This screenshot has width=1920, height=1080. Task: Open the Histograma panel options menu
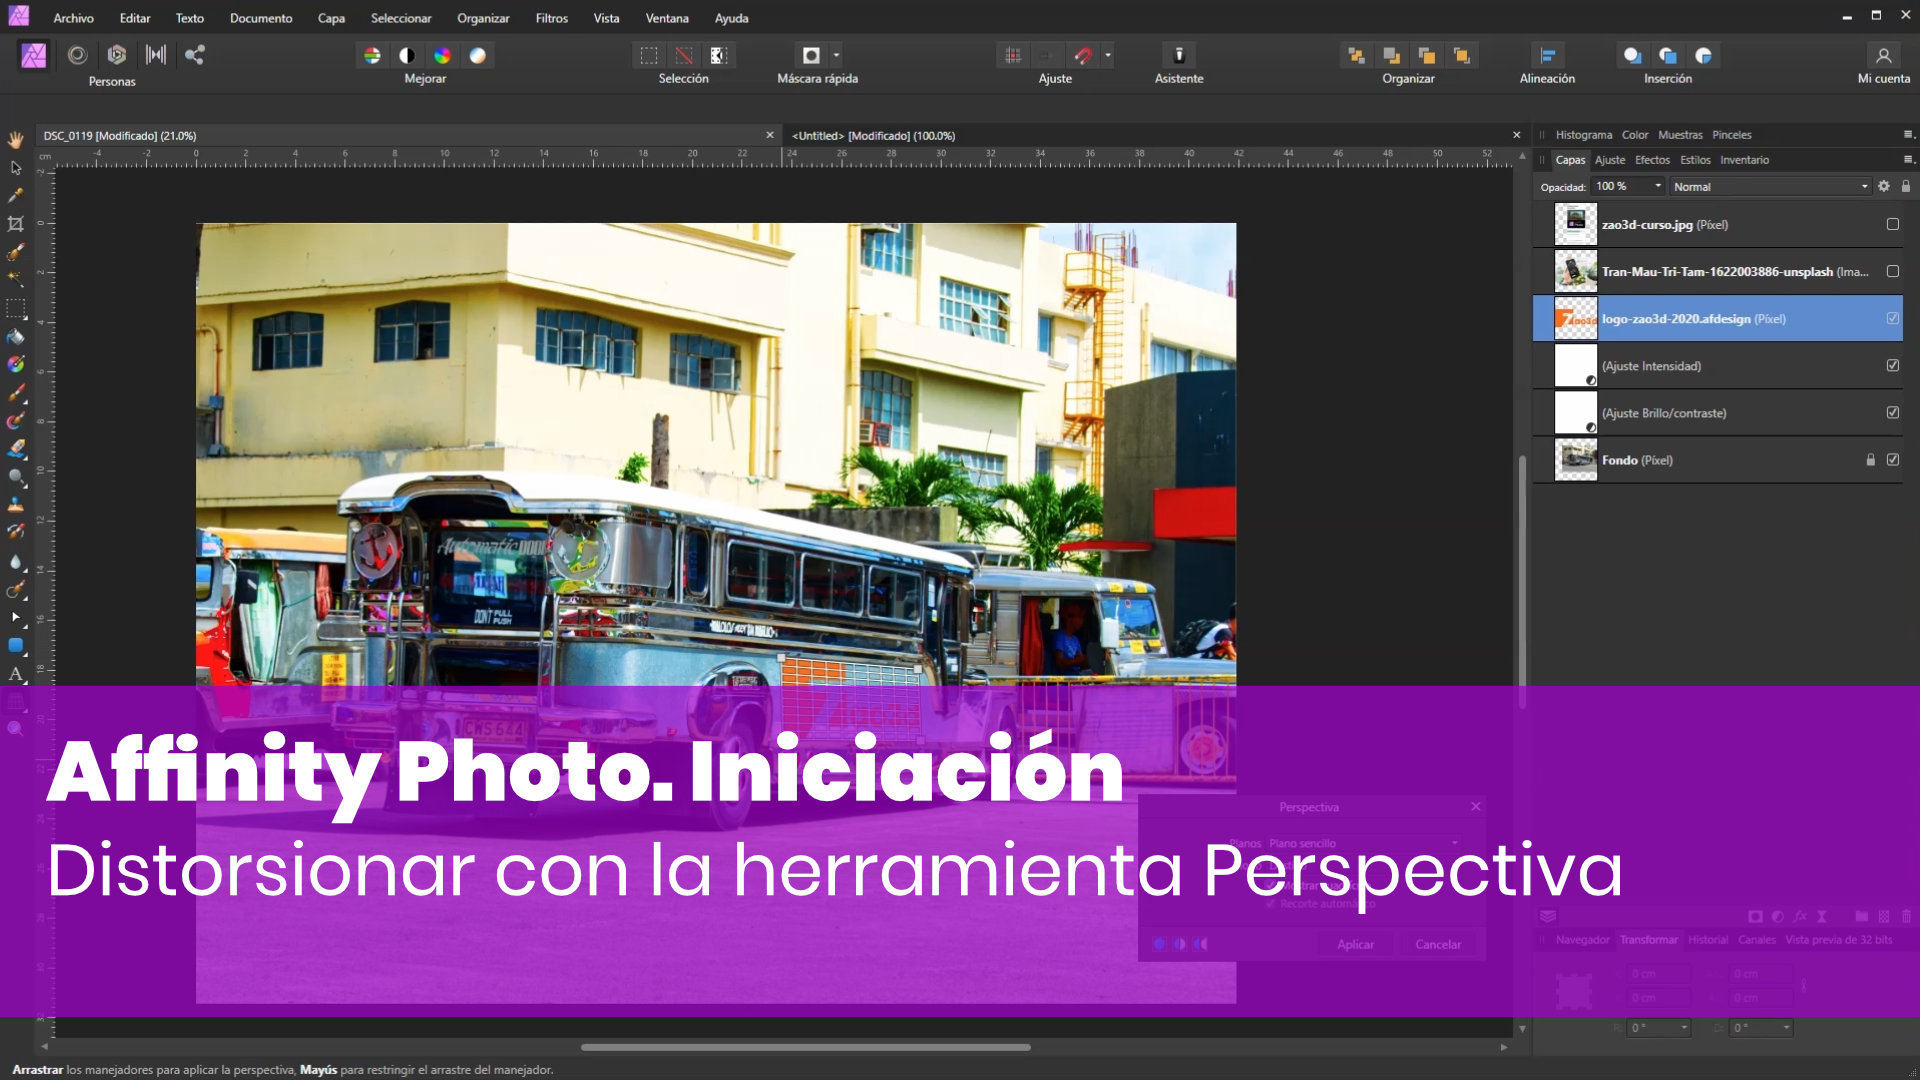click(1908, 135)
